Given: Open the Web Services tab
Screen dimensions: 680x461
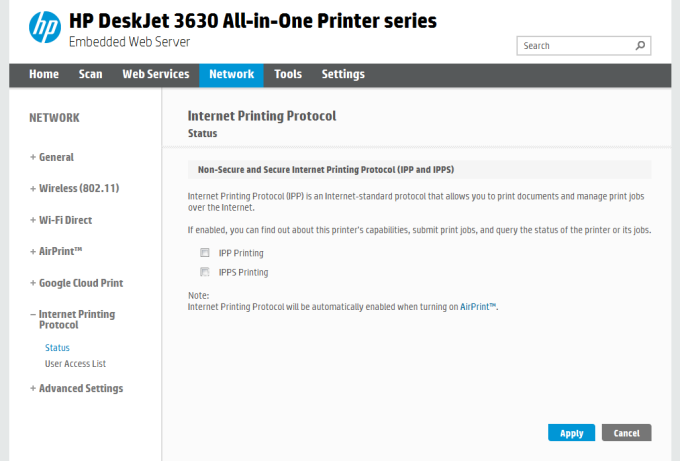Looking at the screenshot, I should 155,74.
